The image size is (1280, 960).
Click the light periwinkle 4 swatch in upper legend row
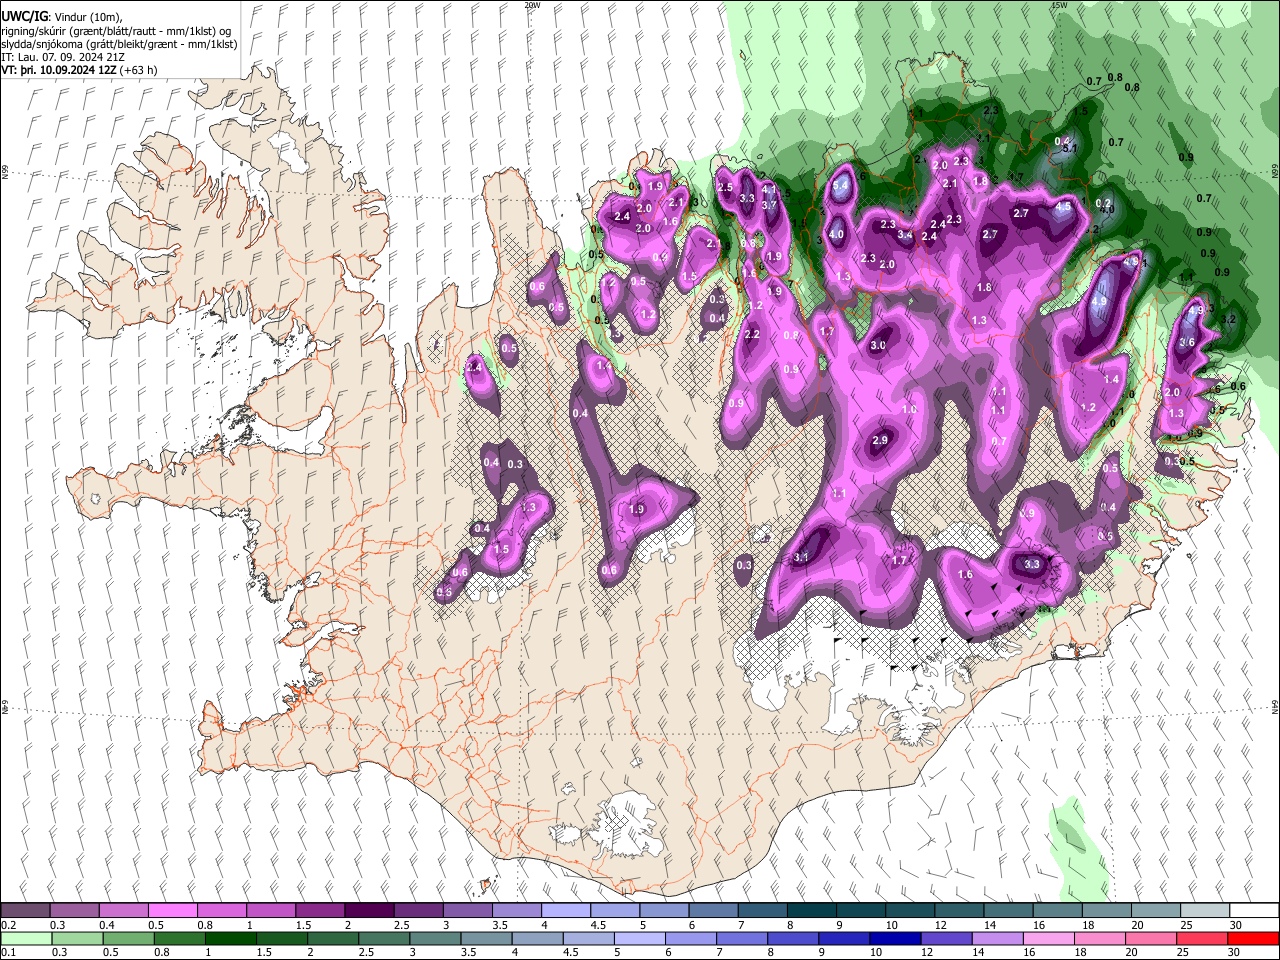565,911
